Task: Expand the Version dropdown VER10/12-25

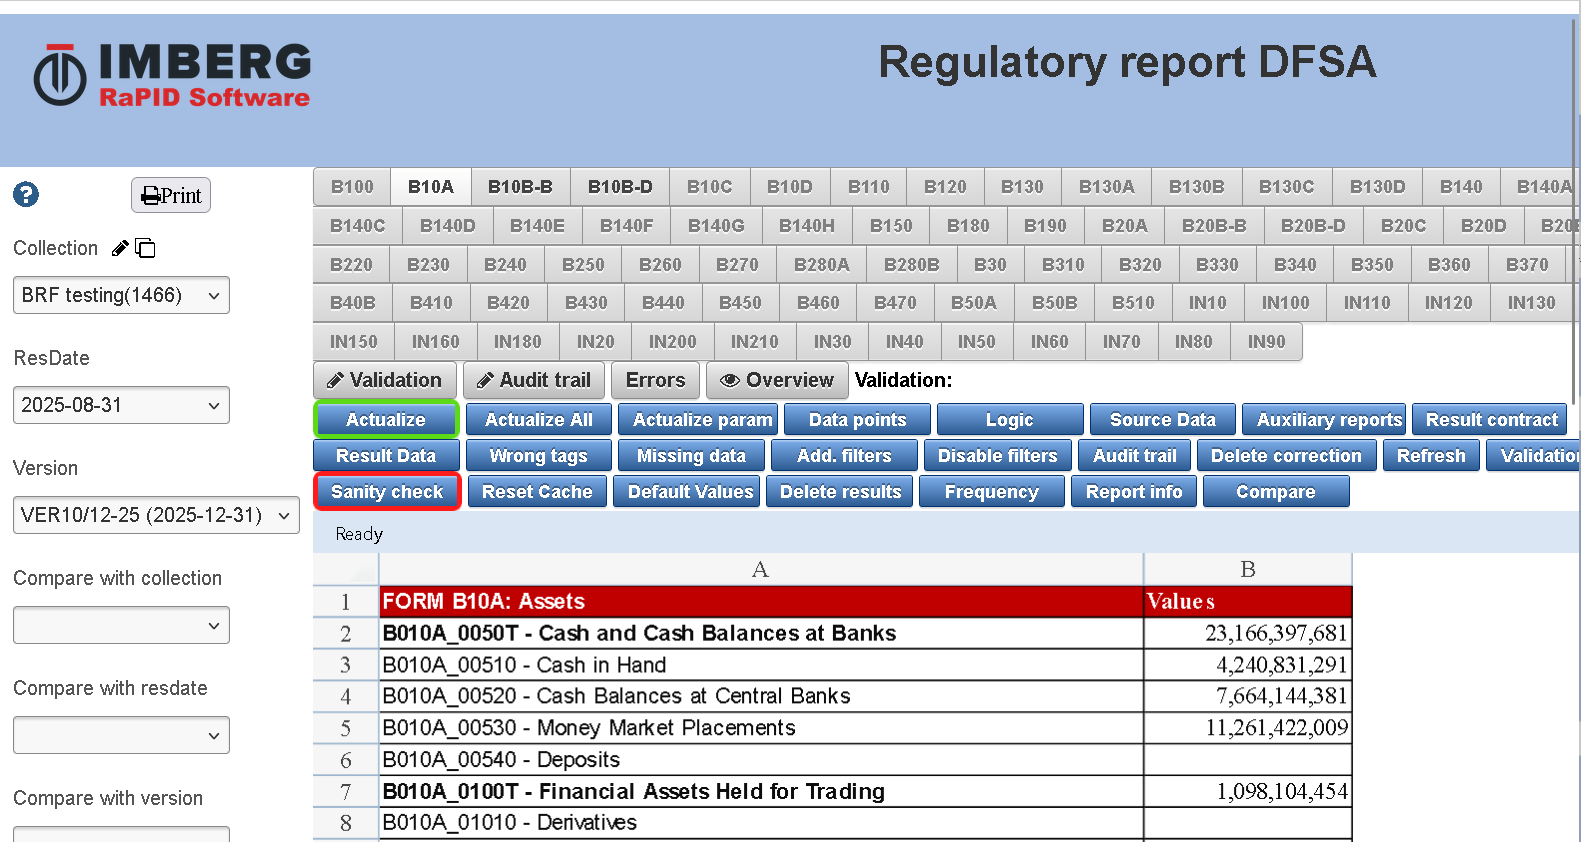Action: coord(155,515)
